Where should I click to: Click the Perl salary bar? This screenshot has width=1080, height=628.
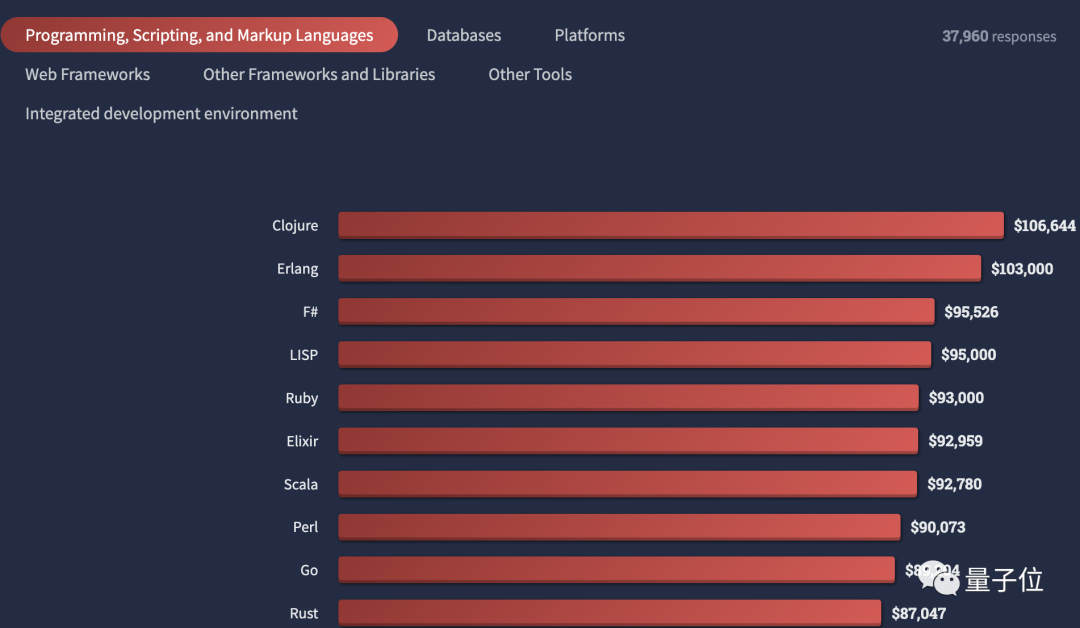(619, 526)
